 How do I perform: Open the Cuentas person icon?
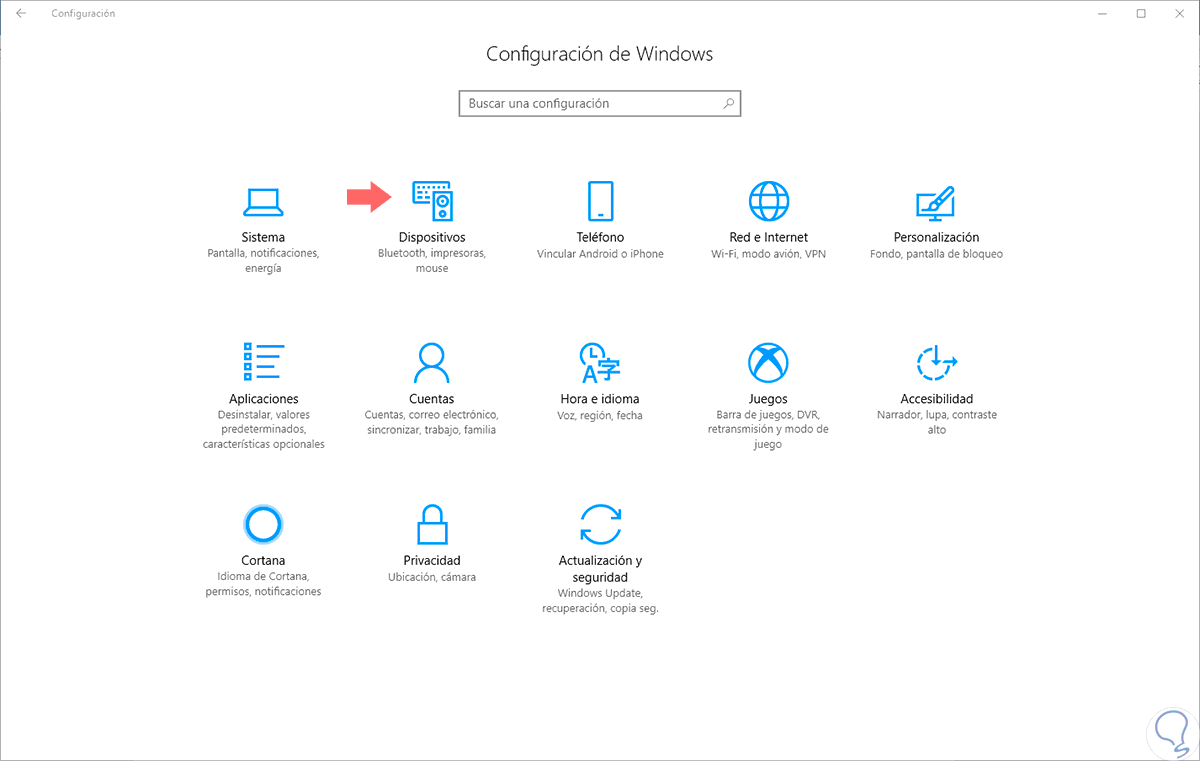[x=432, y=362]
